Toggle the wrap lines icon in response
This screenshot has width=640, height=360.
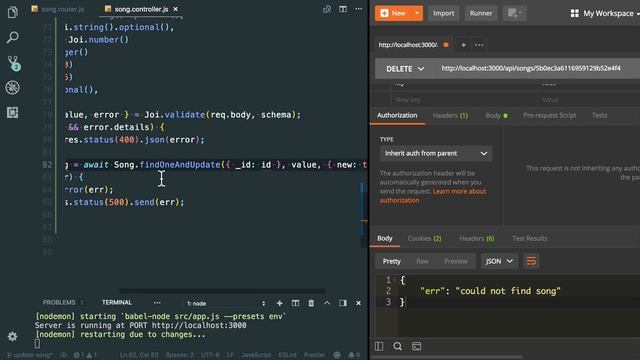pos(531,261)
